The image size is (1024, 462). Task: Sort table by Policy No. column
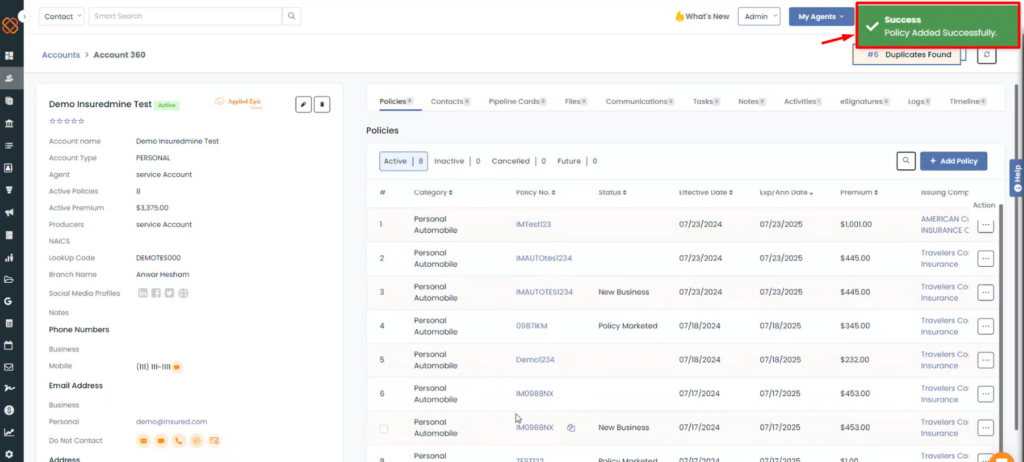(x=536, y=193)
